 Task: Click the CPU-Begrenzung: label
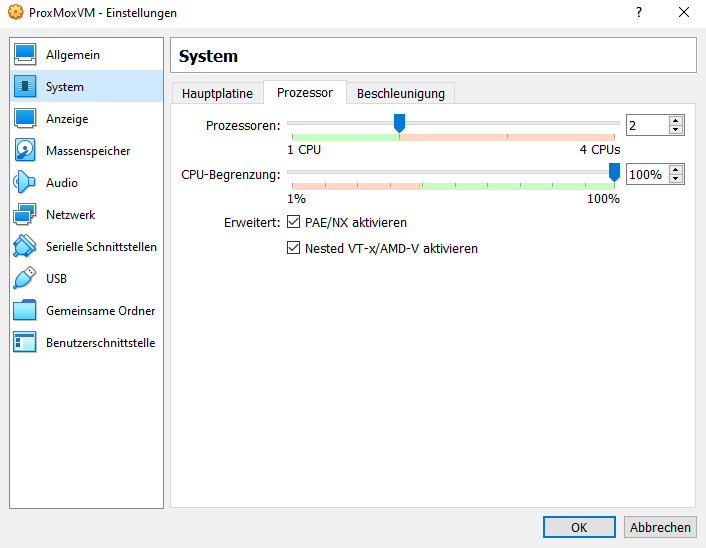(x=231, y=175)
